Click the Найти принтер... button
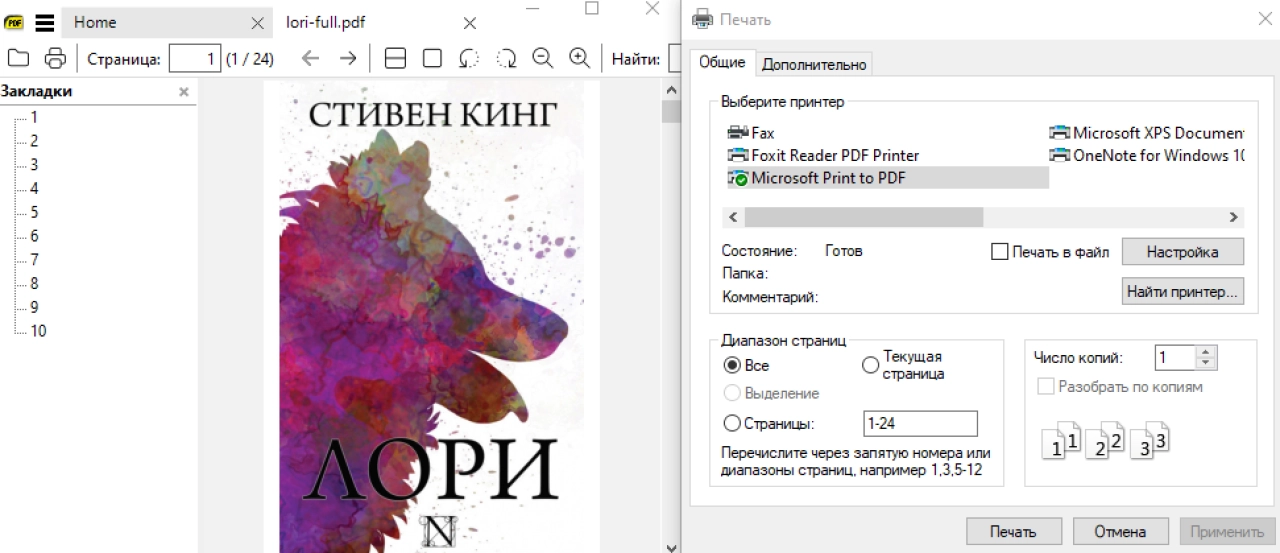The image size is (1280, 553). [x=1182, y=292]
